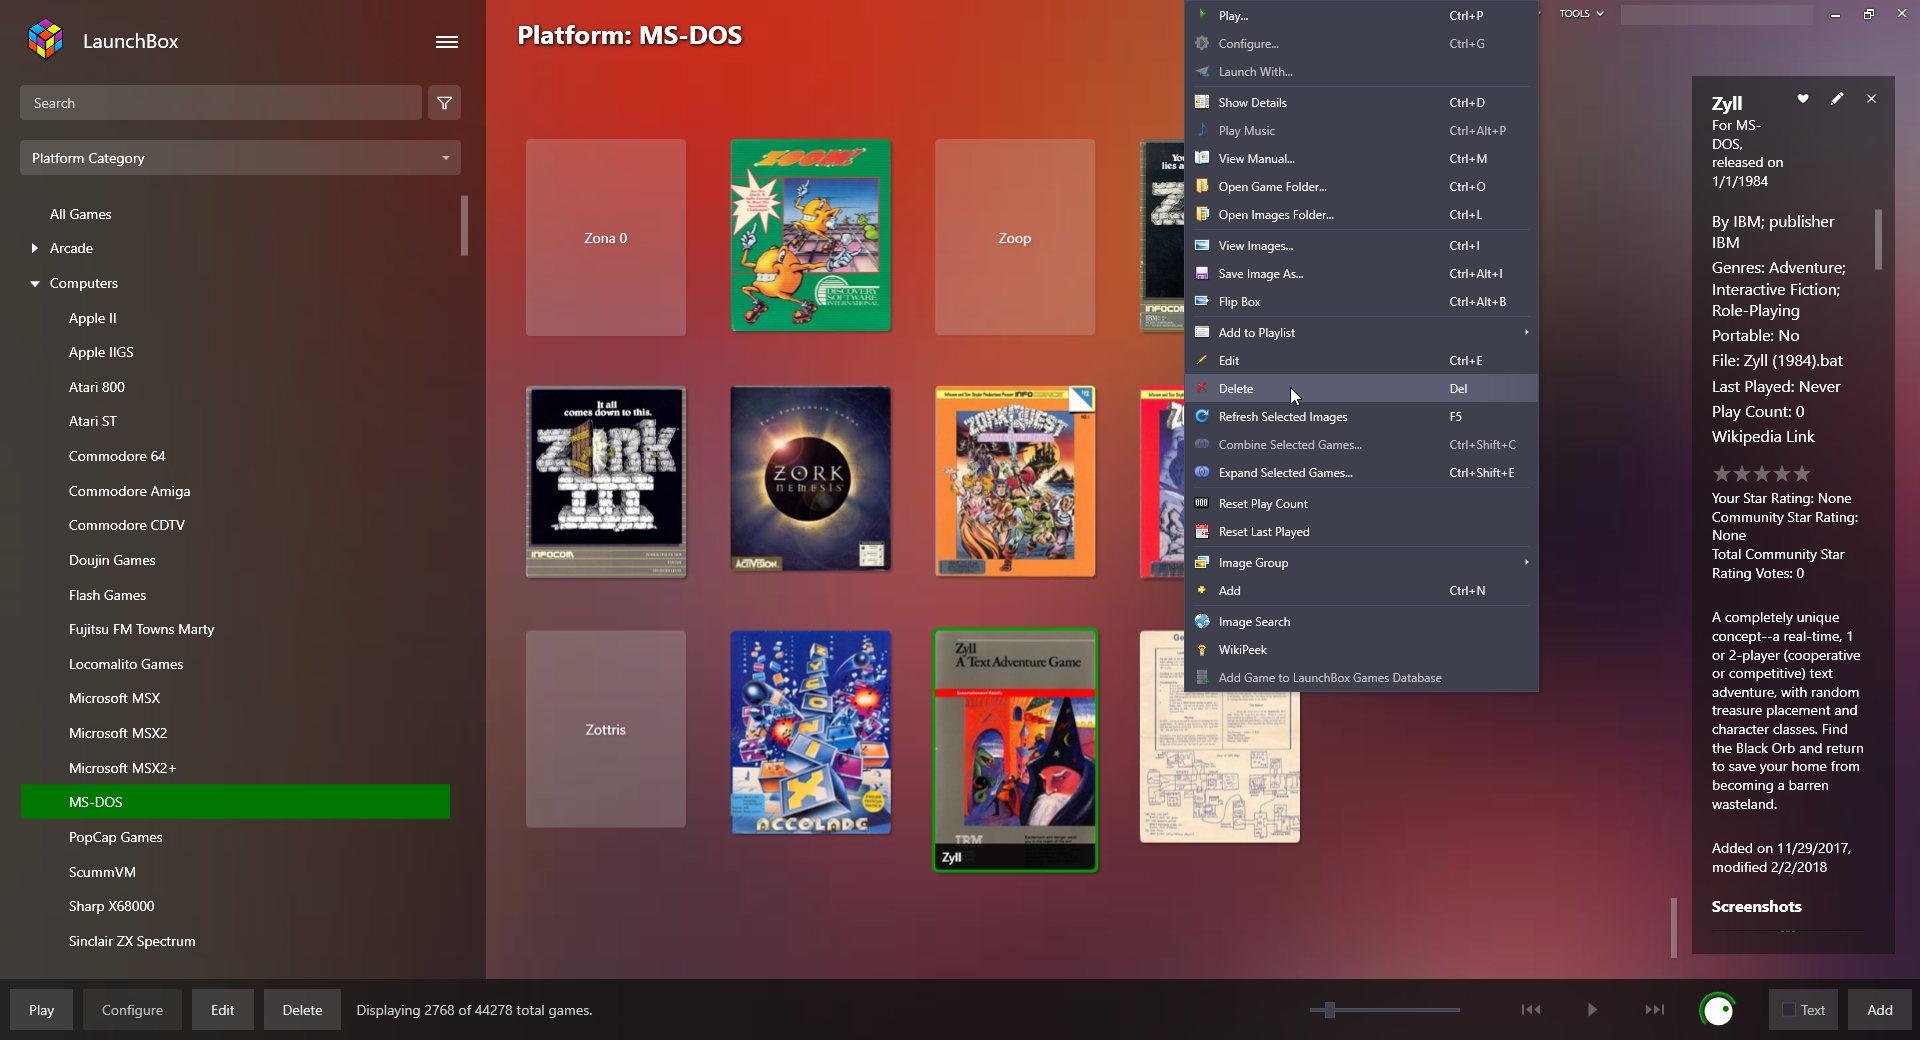The width and height of the screenshot is (1920, 1040).
Task: Click the music play button
Action: pos(1592,1010)
